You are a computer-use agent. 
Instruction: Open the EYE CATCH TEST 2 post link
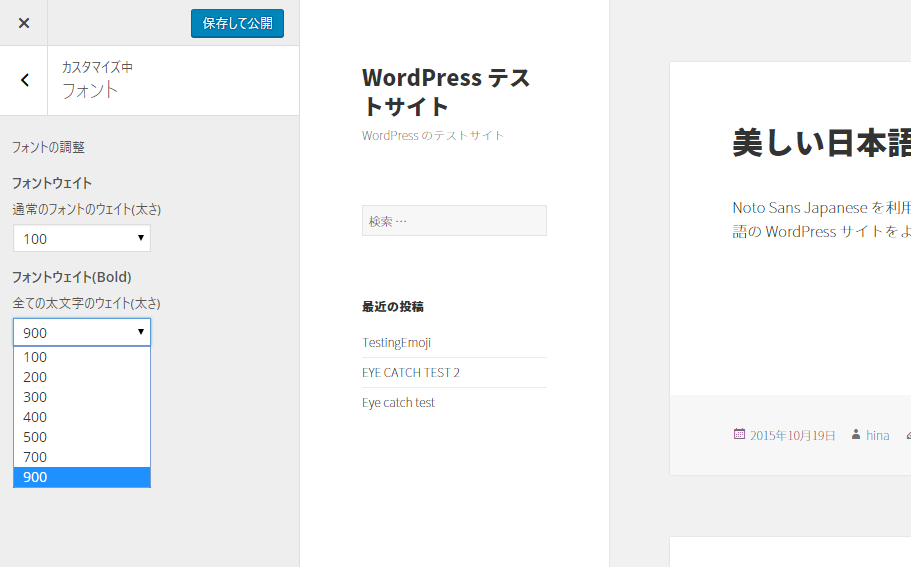pyautogui.click(x=411, y=372)
